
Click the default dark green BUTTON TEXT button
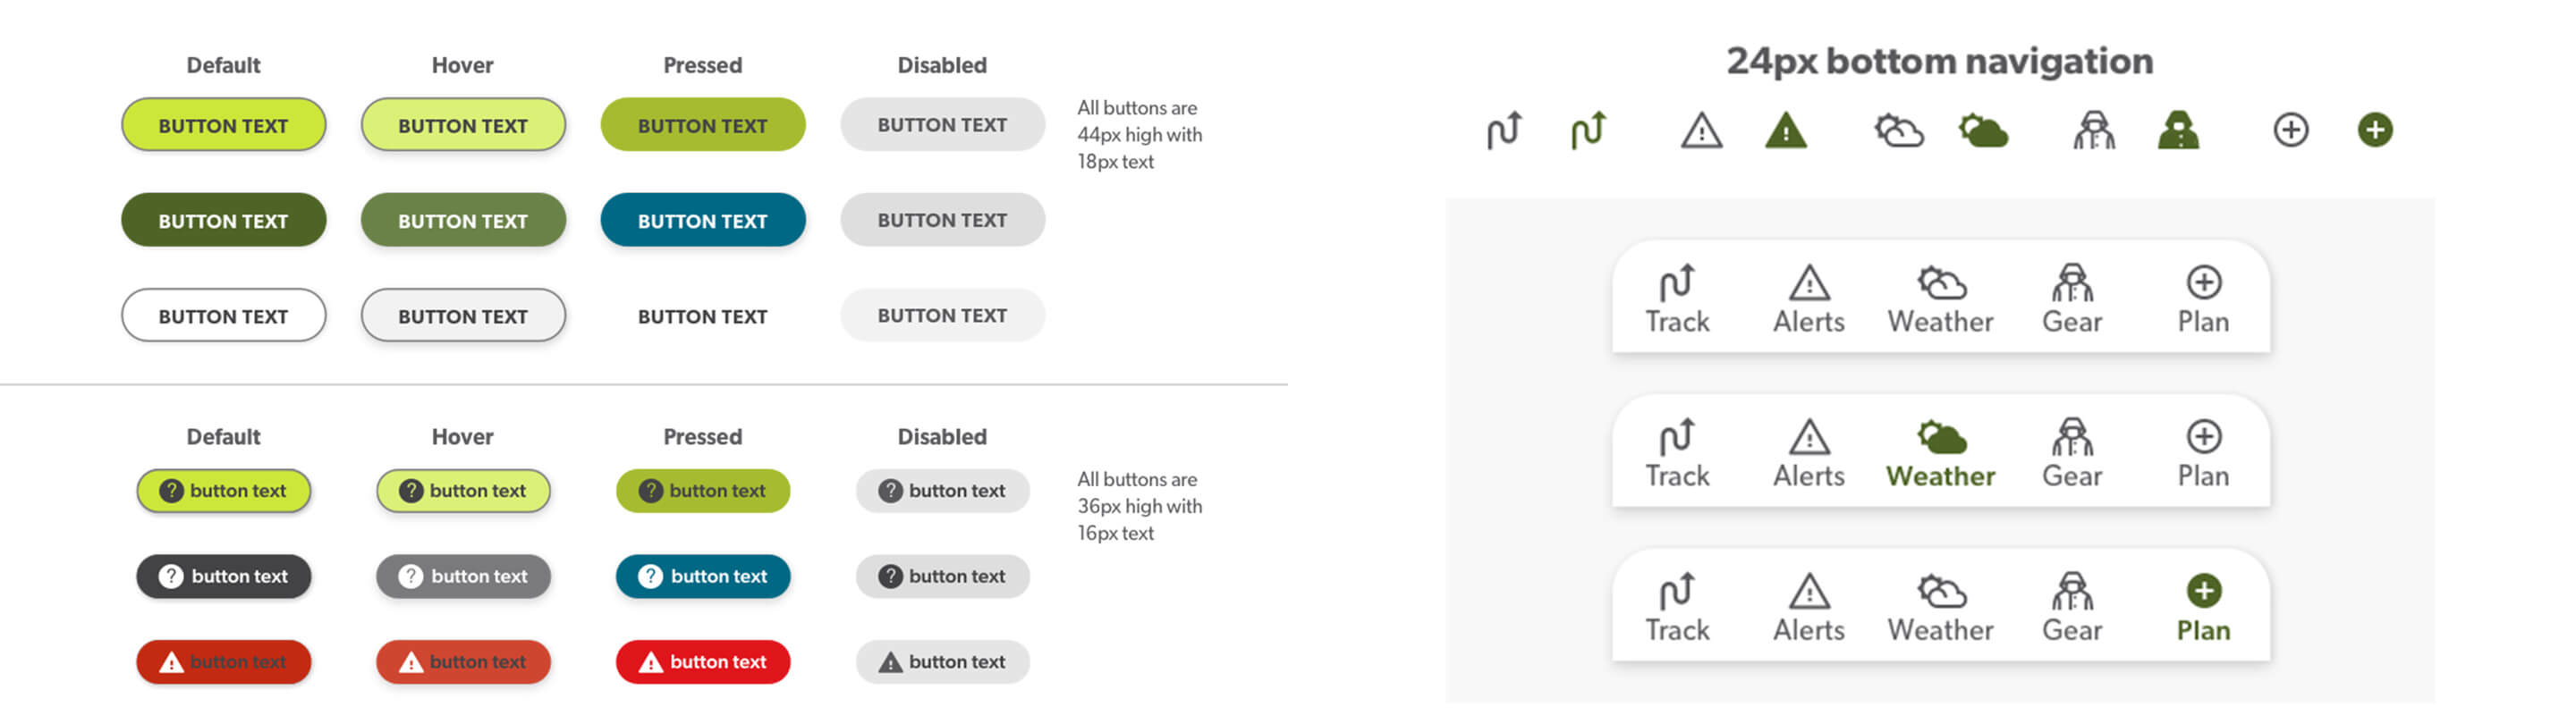coord(223,220)
